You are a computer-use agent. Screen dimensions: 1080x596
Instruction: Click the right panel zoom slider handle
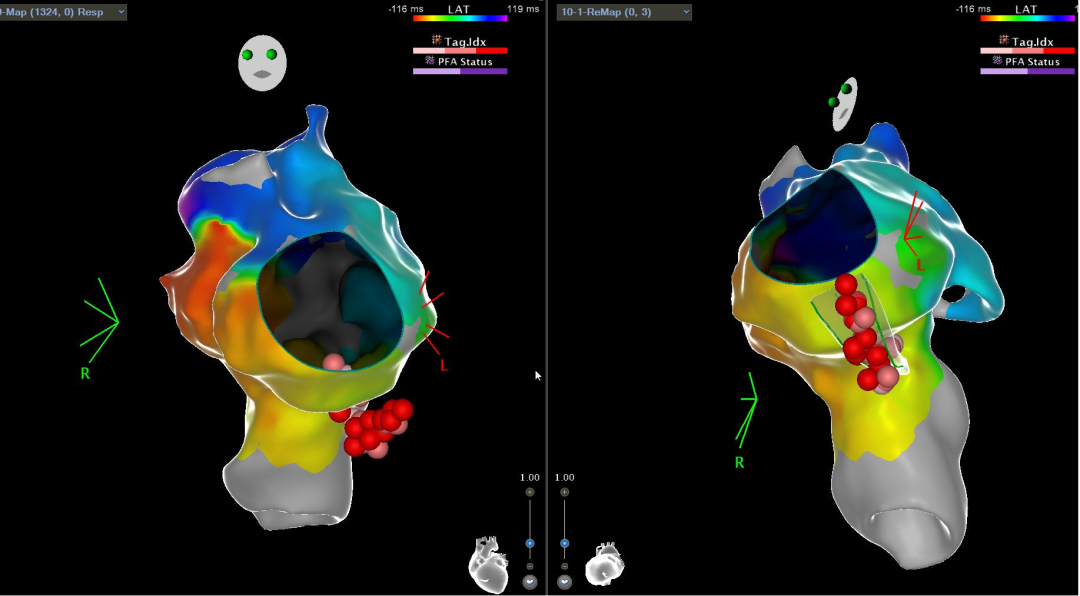(x=565, y=544)
